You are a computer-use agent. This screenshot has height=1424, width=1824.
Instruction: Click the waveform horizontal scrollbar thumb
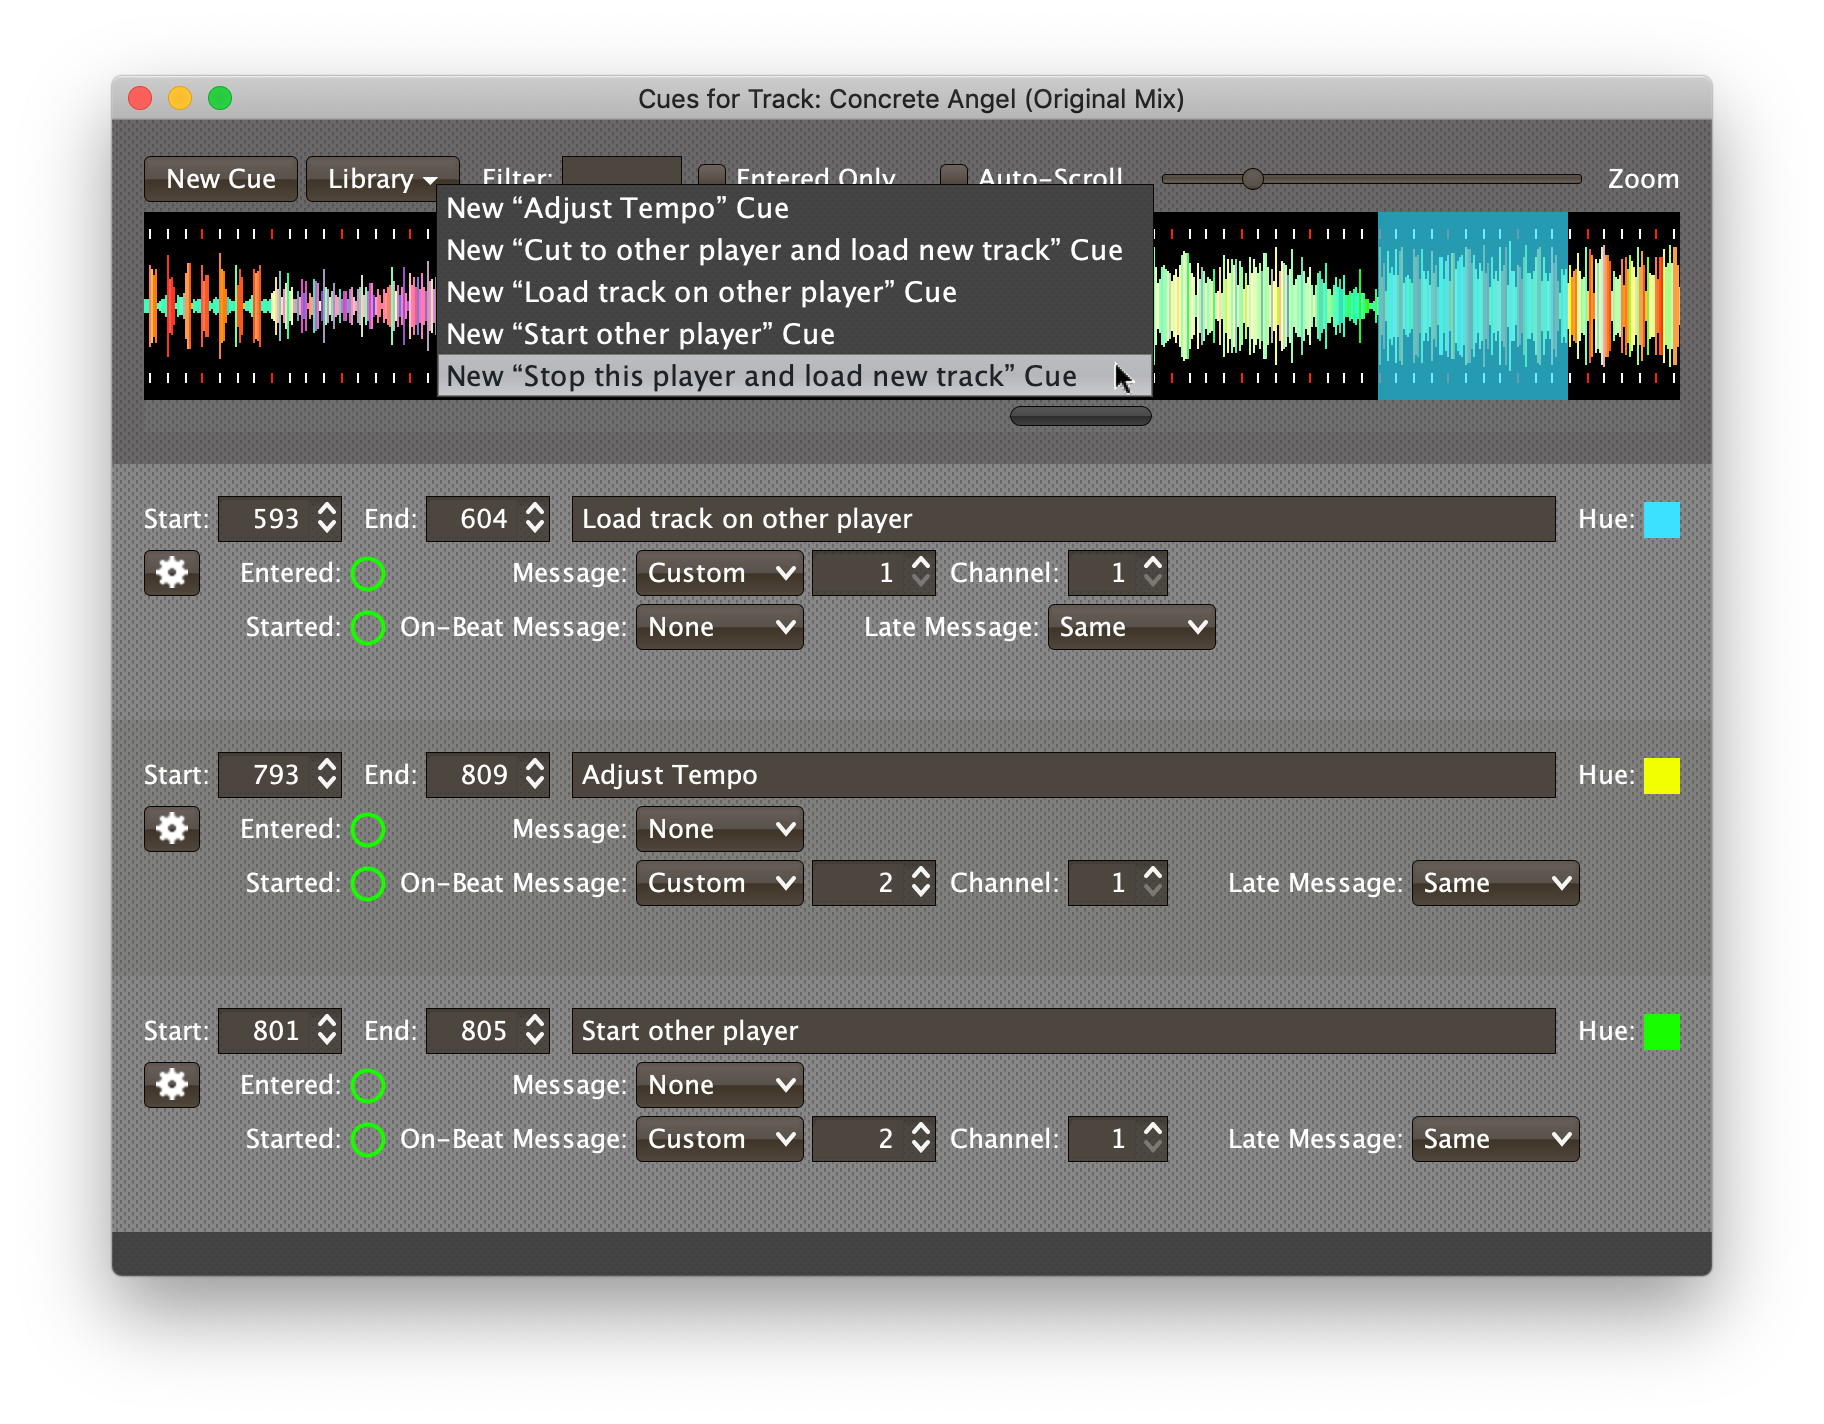1081,416
